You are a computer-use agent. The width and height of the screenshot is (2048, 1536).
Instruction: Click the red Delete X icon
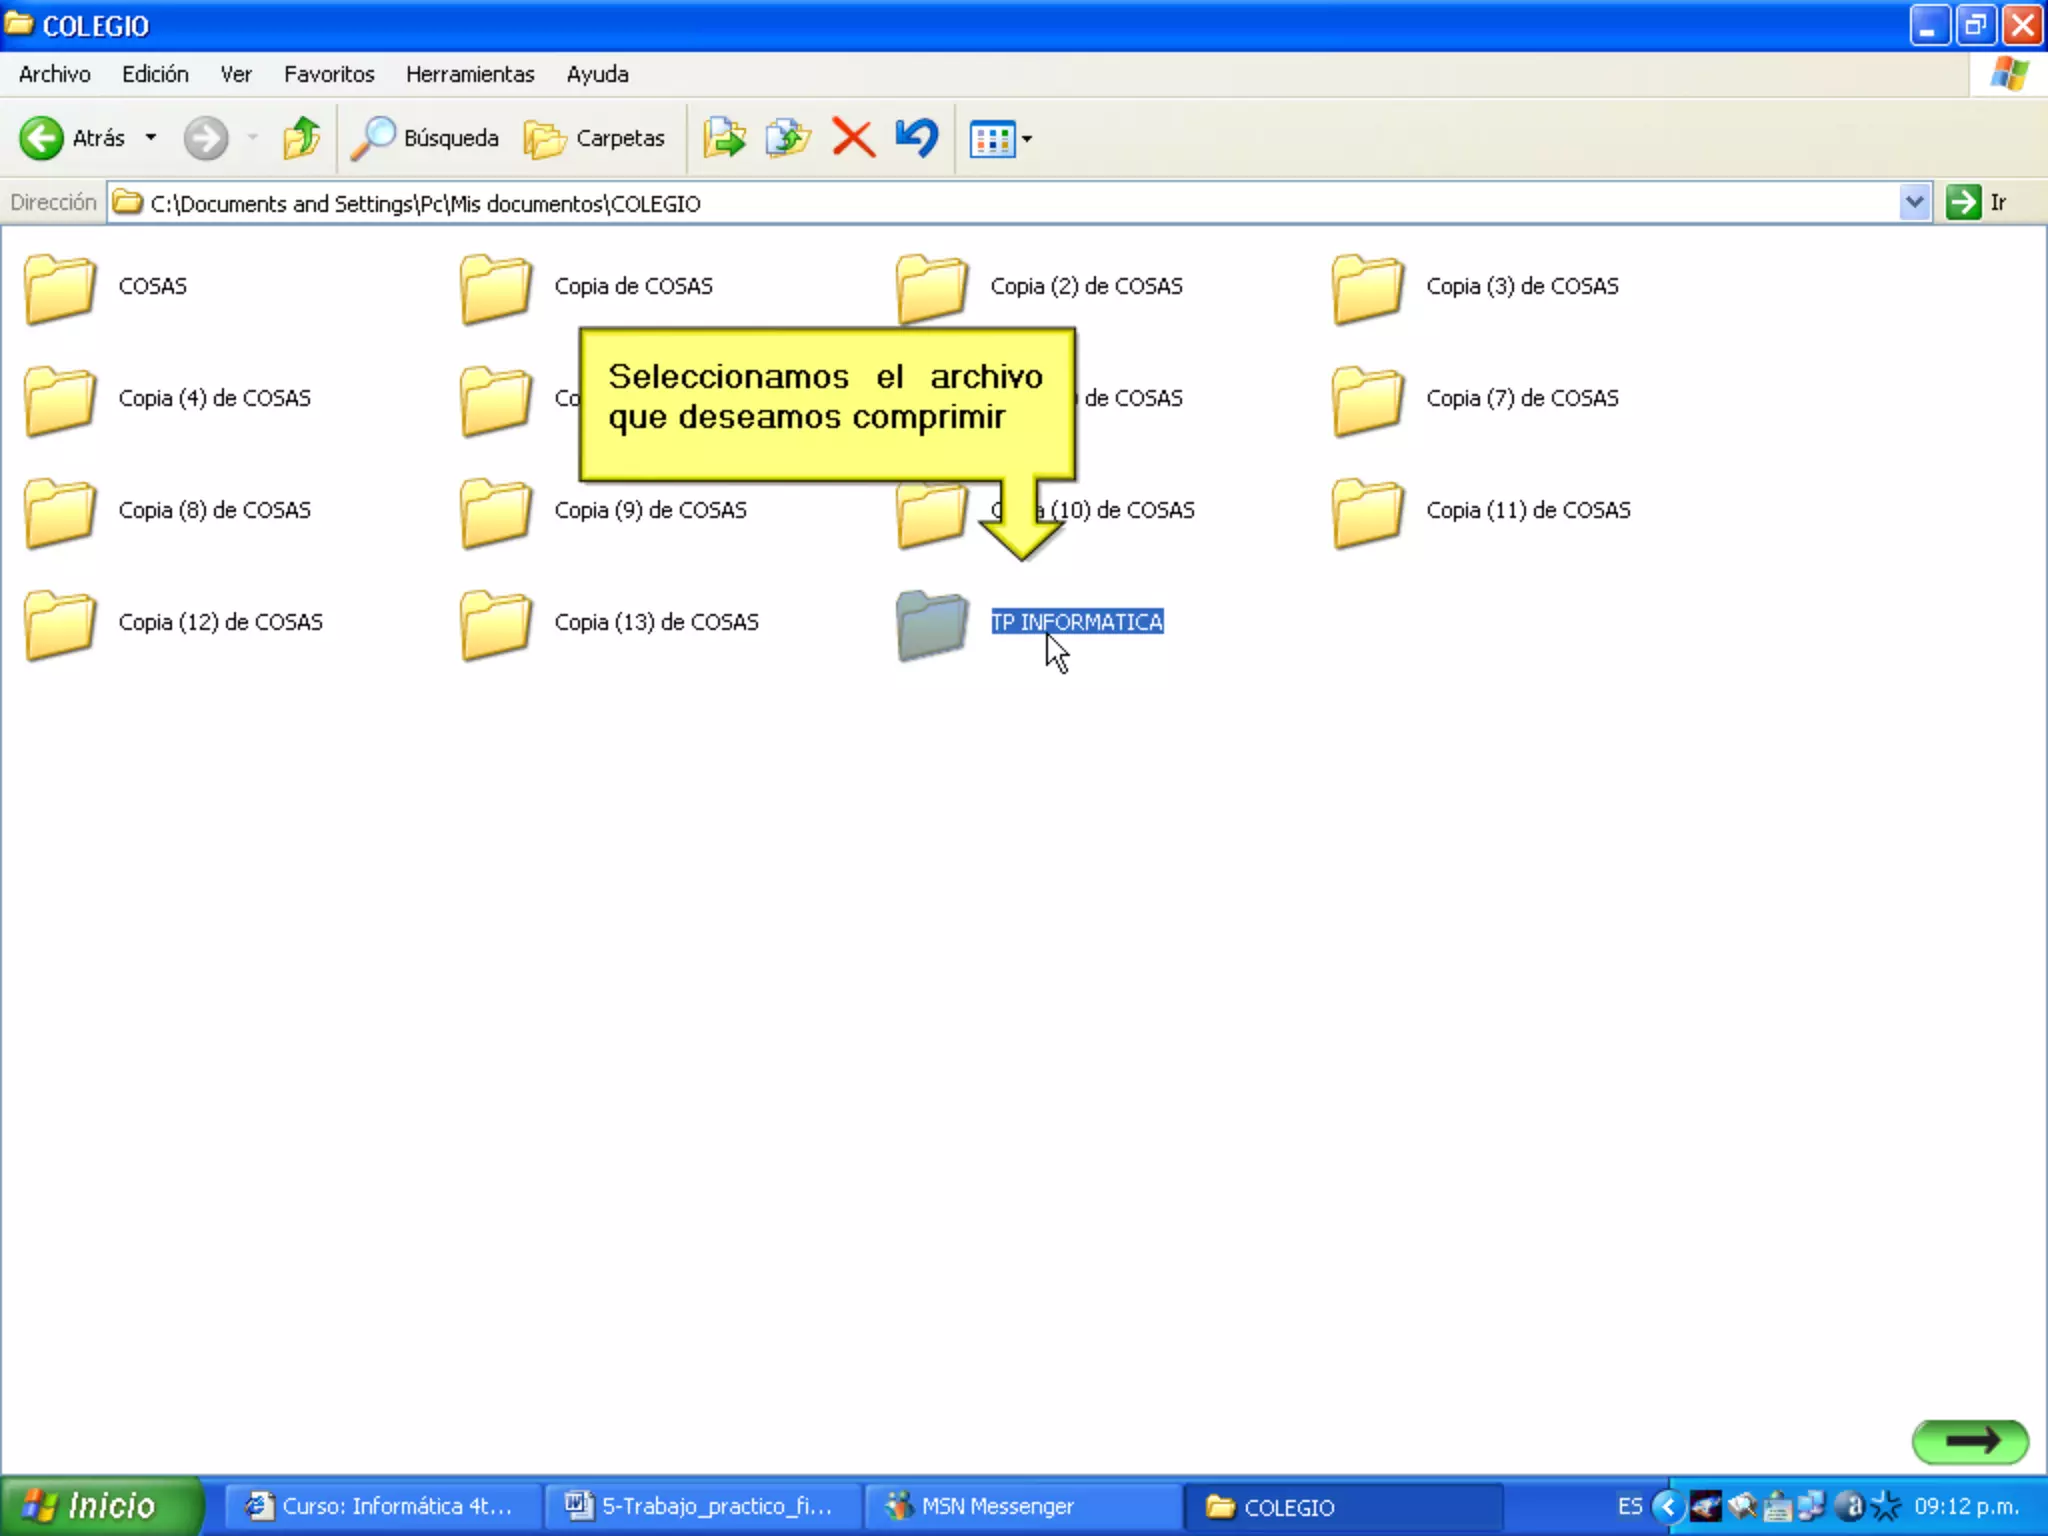click(853, 138)
